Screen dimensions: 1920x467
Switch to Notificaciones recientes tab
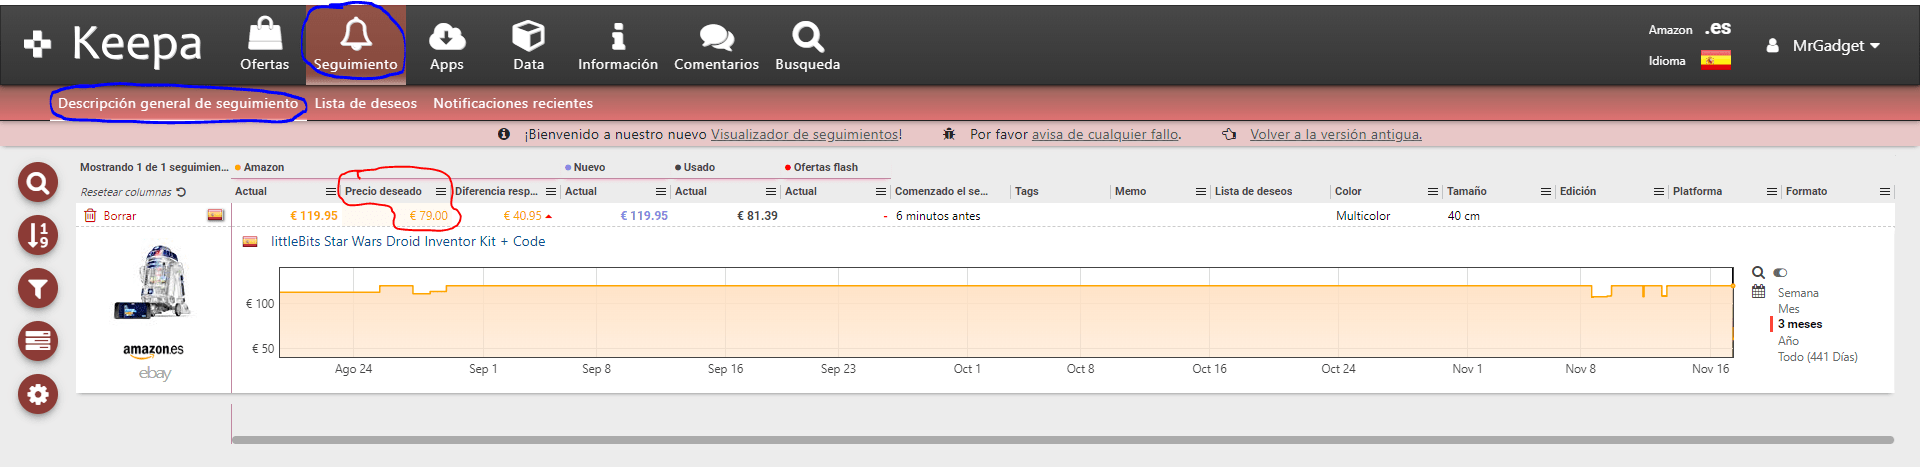513,103
